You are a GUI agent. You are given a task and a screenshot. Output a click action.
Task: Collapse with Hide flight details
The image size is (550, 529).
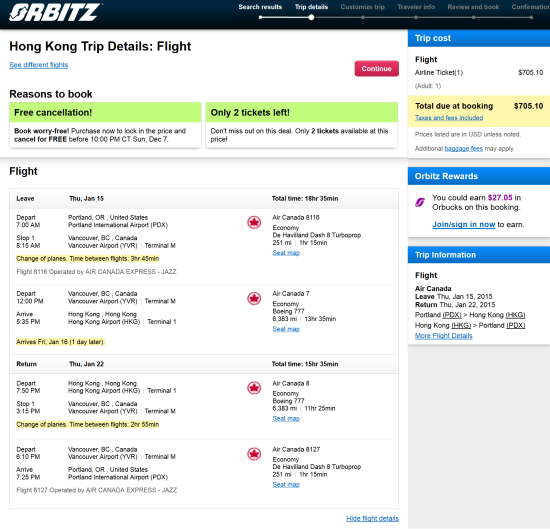(x=373, y=518)
